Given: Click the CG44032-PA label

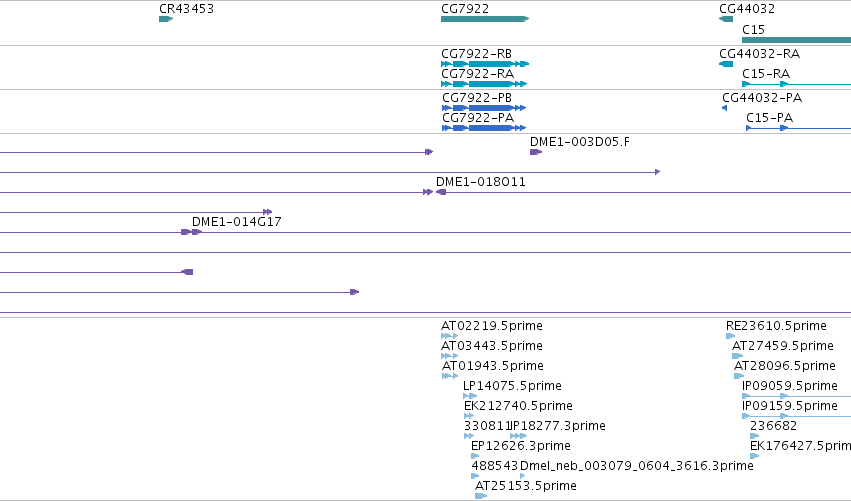Looking at the screenshot, I should click(762, 98).
